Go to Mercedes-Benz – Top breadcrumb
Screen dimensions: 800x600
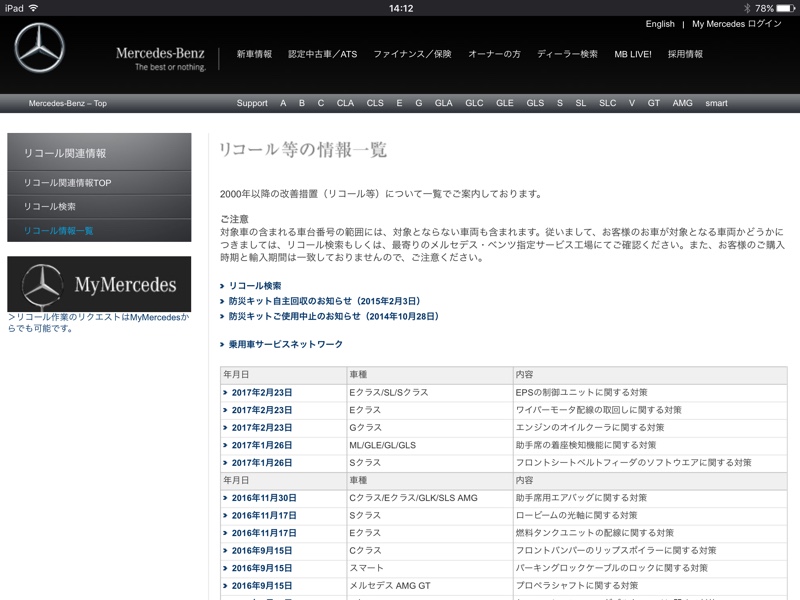pyautogui.click(x=68, y=103)
